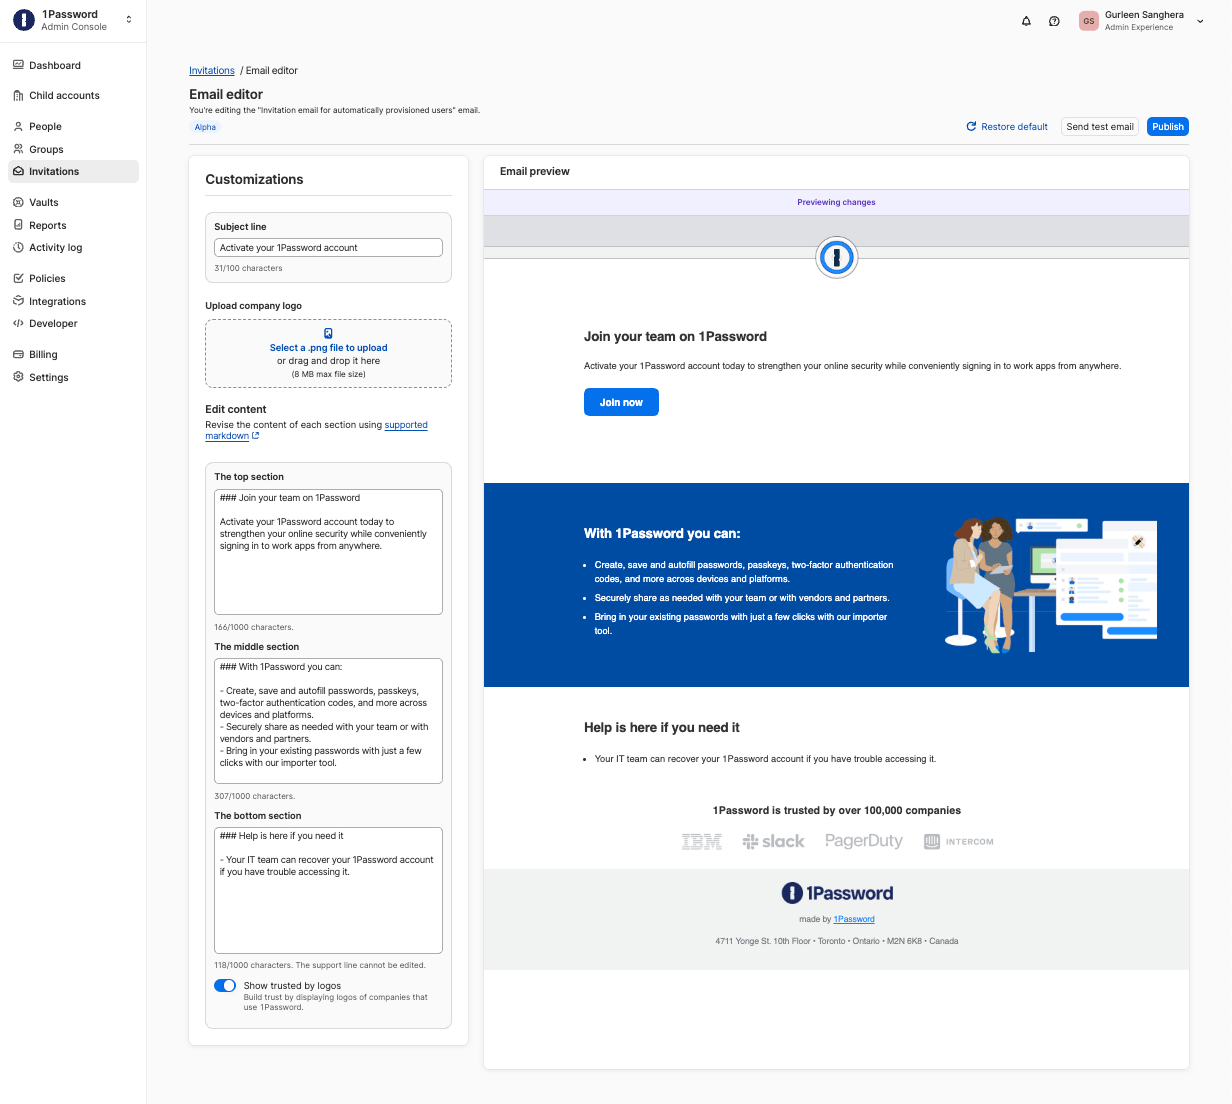
Task: Go to the Policies section
Action: pyautogui.click(x=47, y=278)
